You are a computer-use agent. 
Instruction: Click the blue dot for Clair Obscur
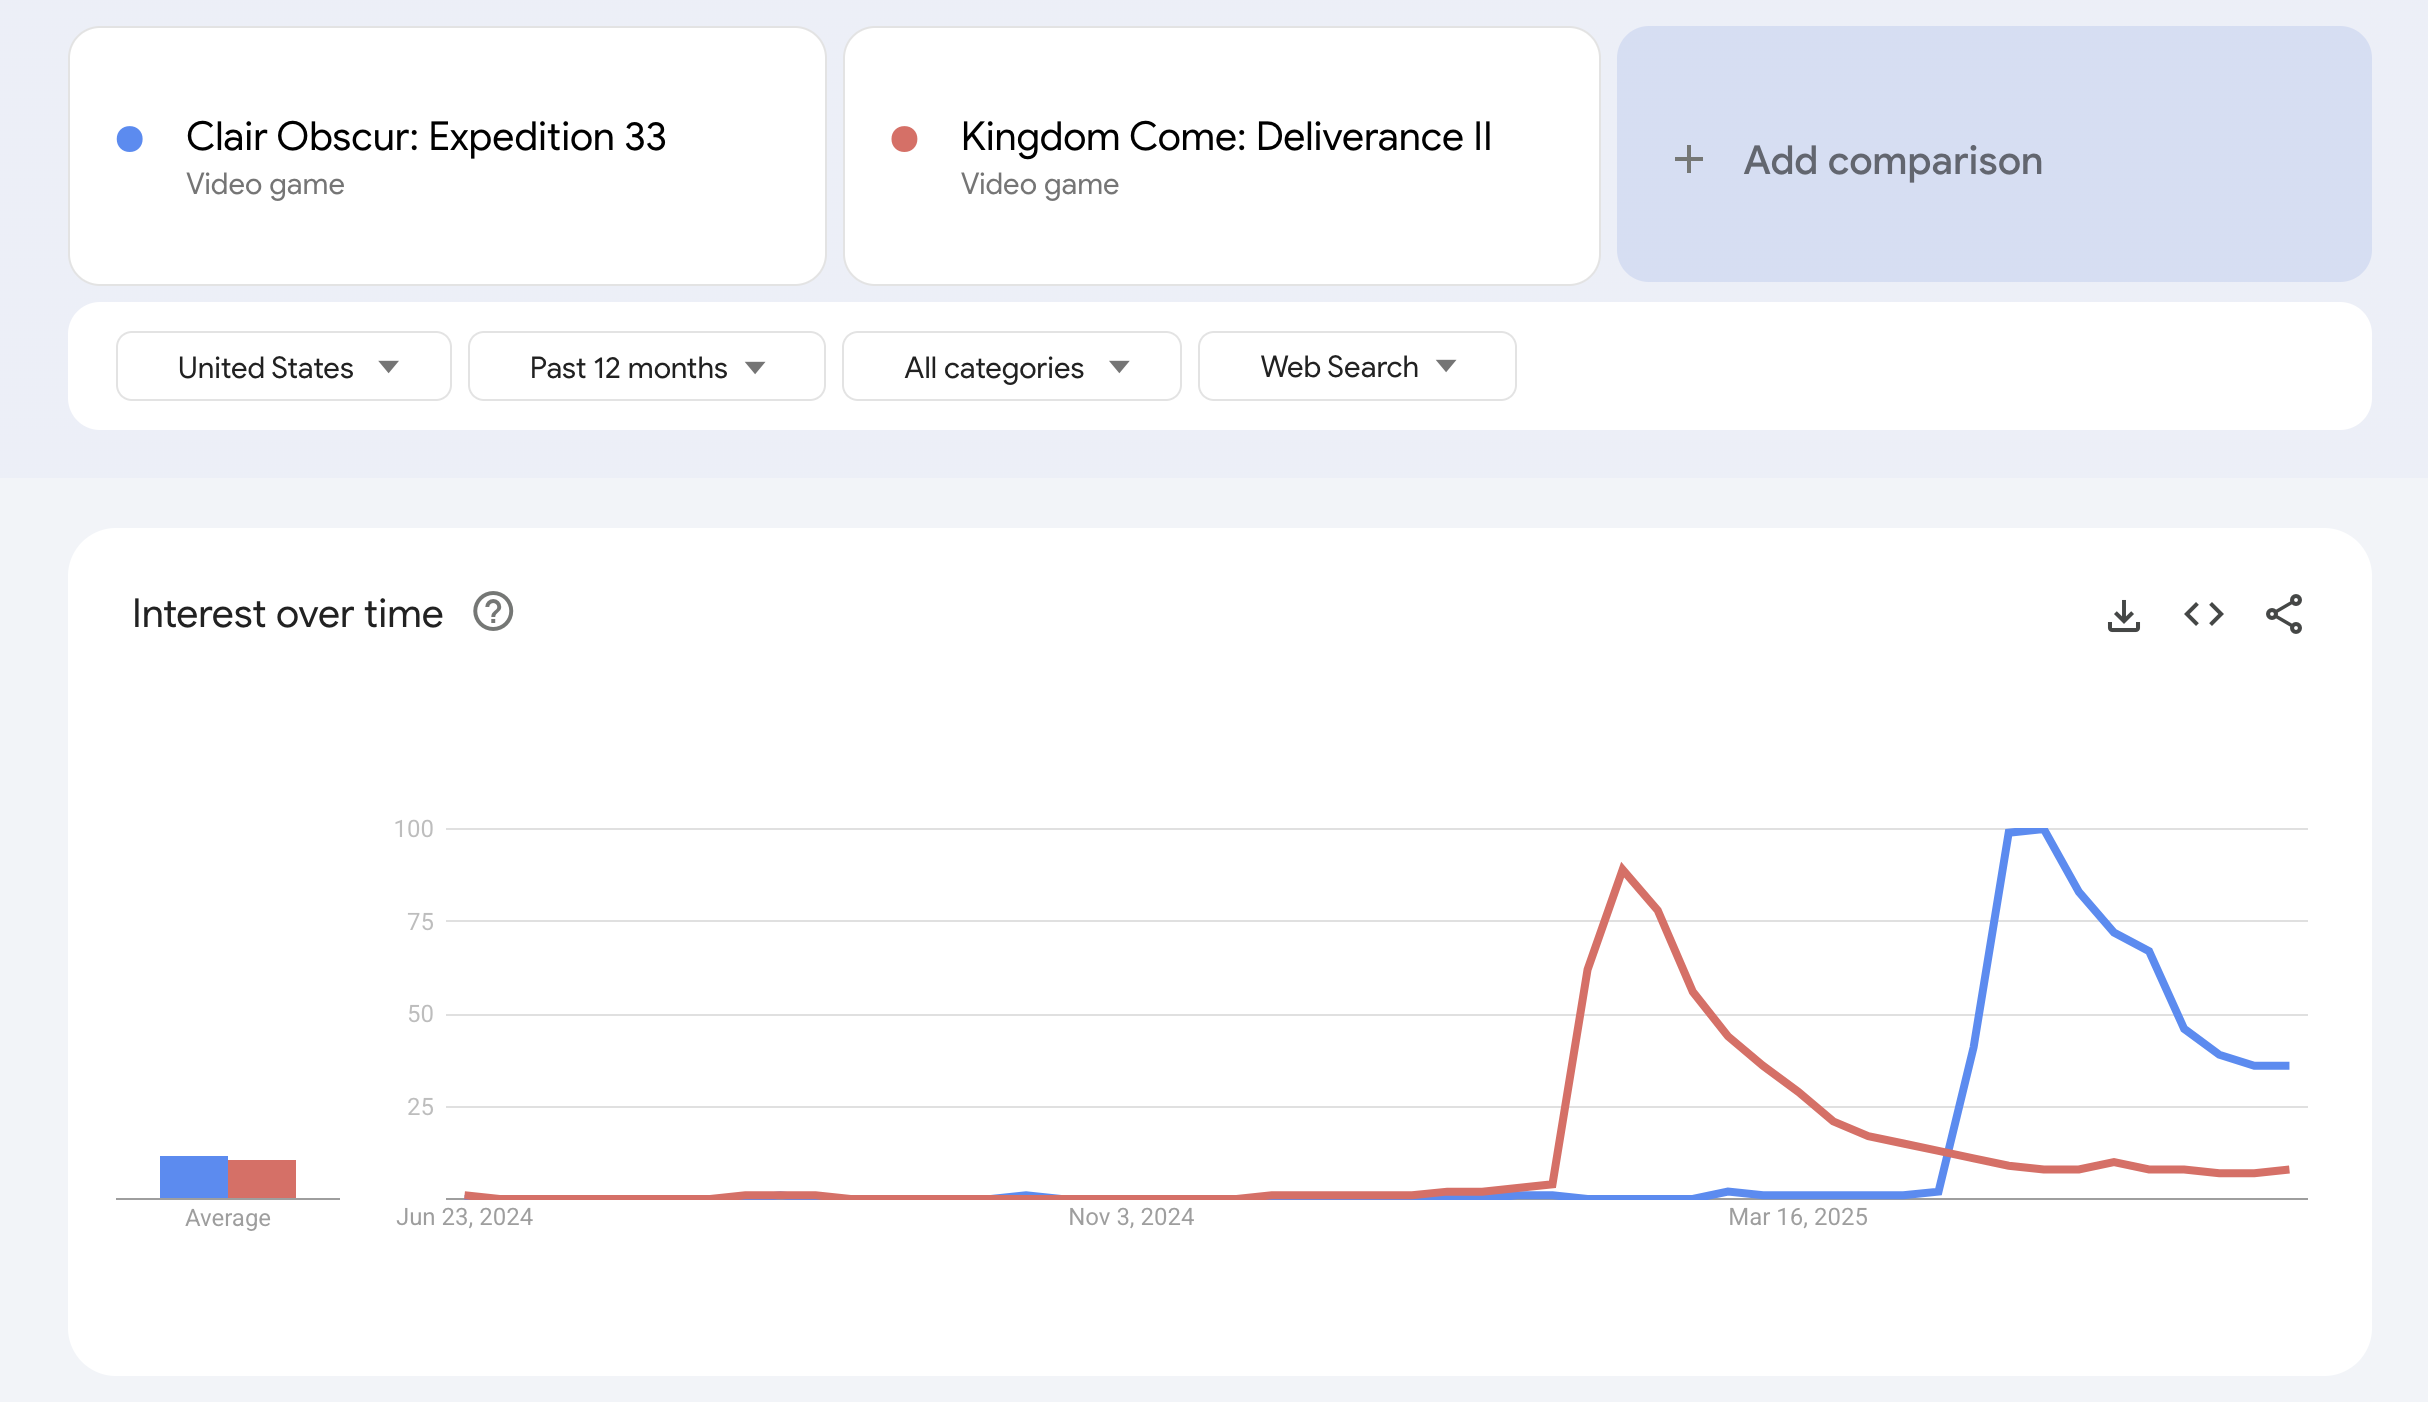pyautogui.click(x=130, y=139)
